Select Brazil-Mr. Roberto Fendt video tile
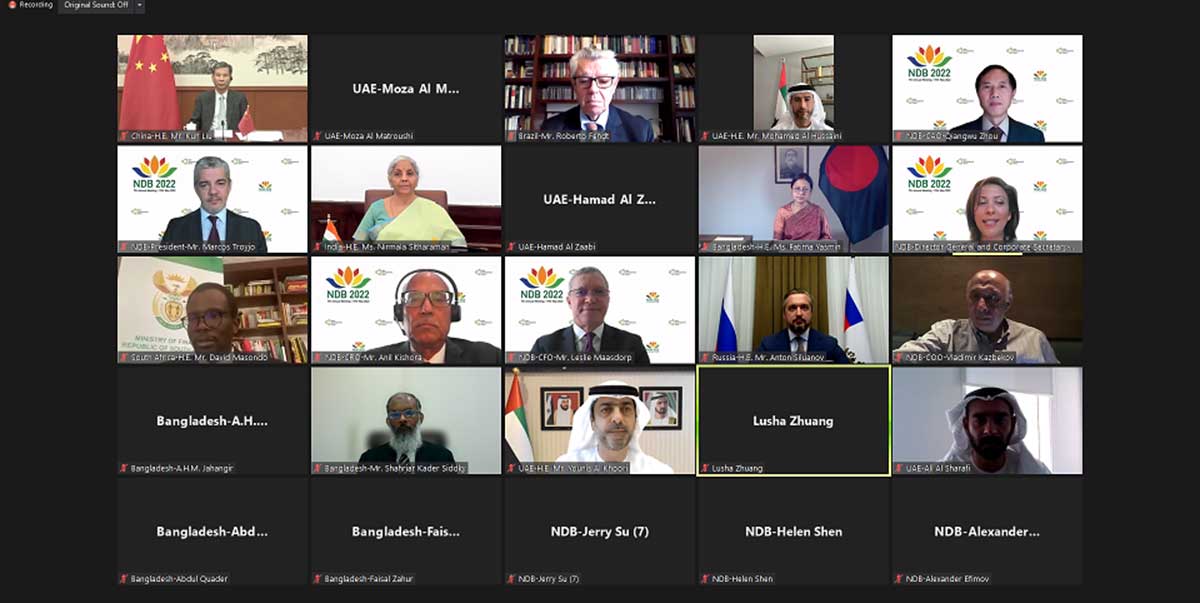The width and height of the screenshot is (1200, 603). 600,88
